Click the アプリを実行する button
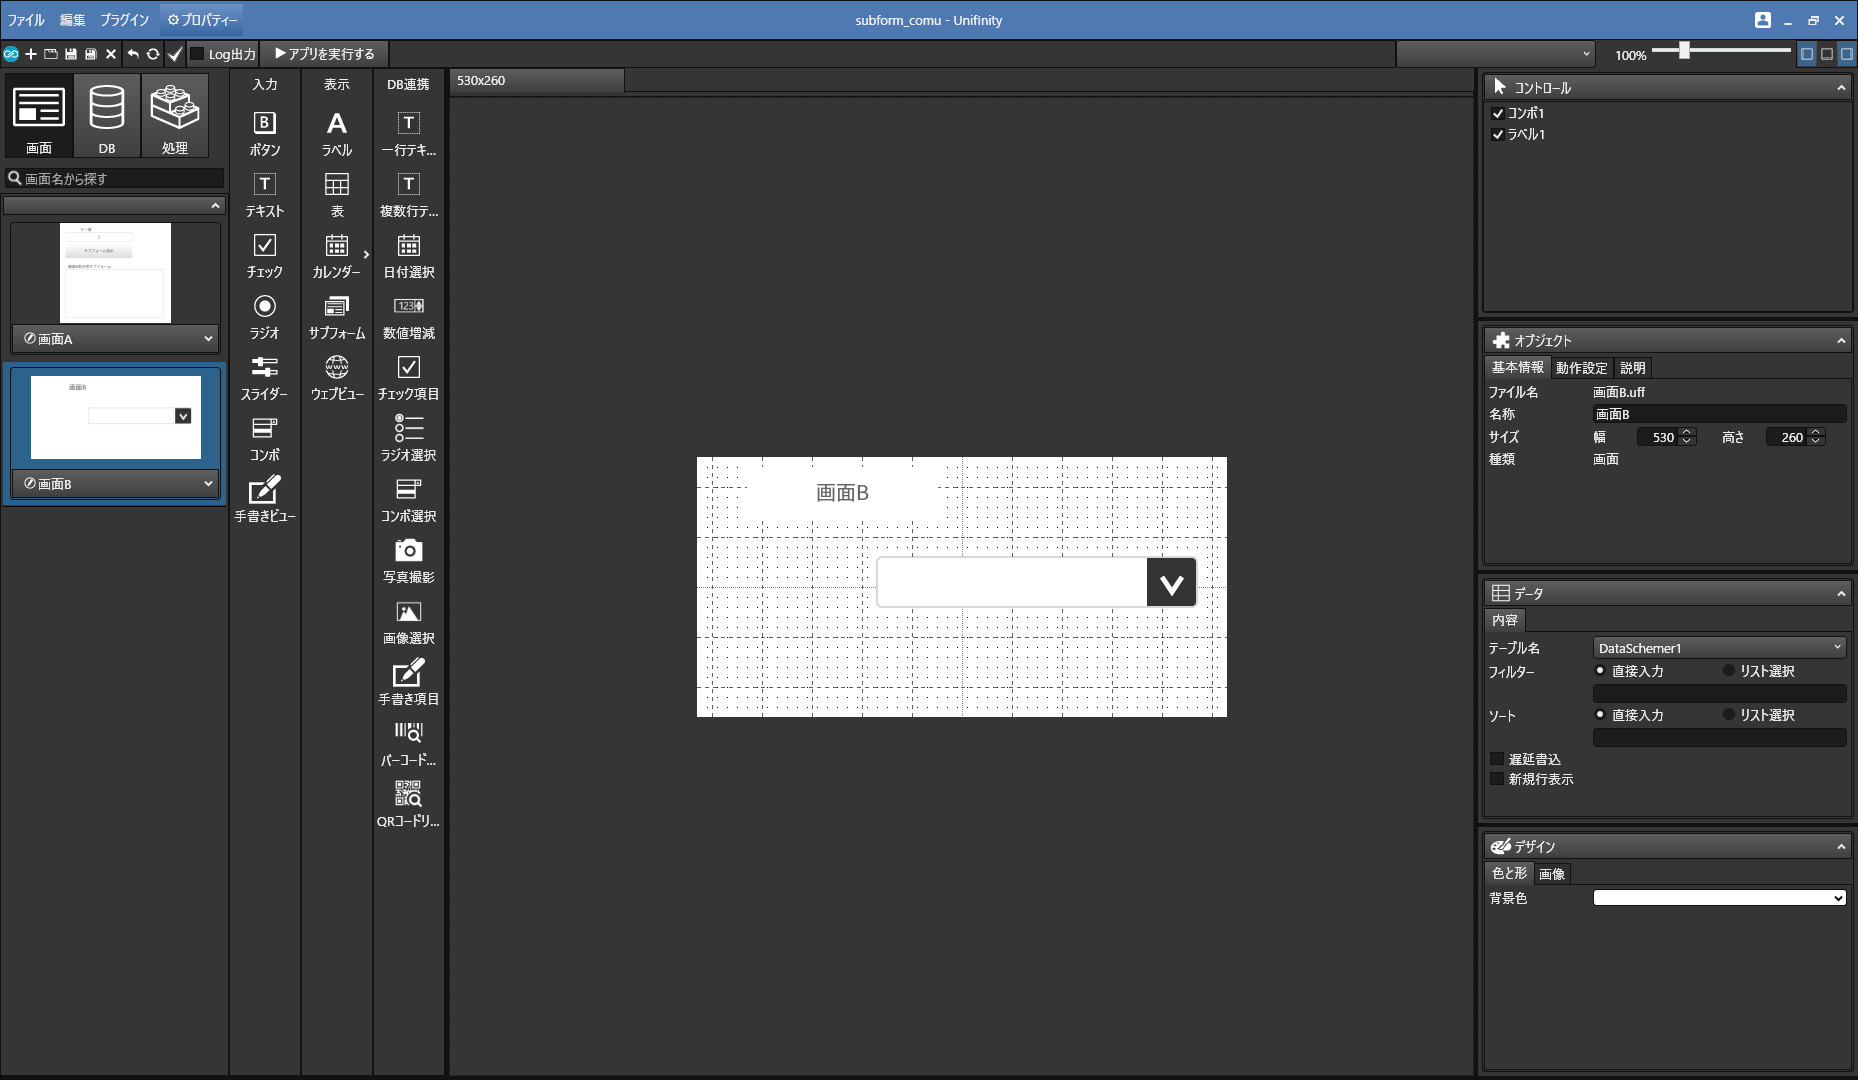Screen dimensions: 1858x1080 (325, 54)
